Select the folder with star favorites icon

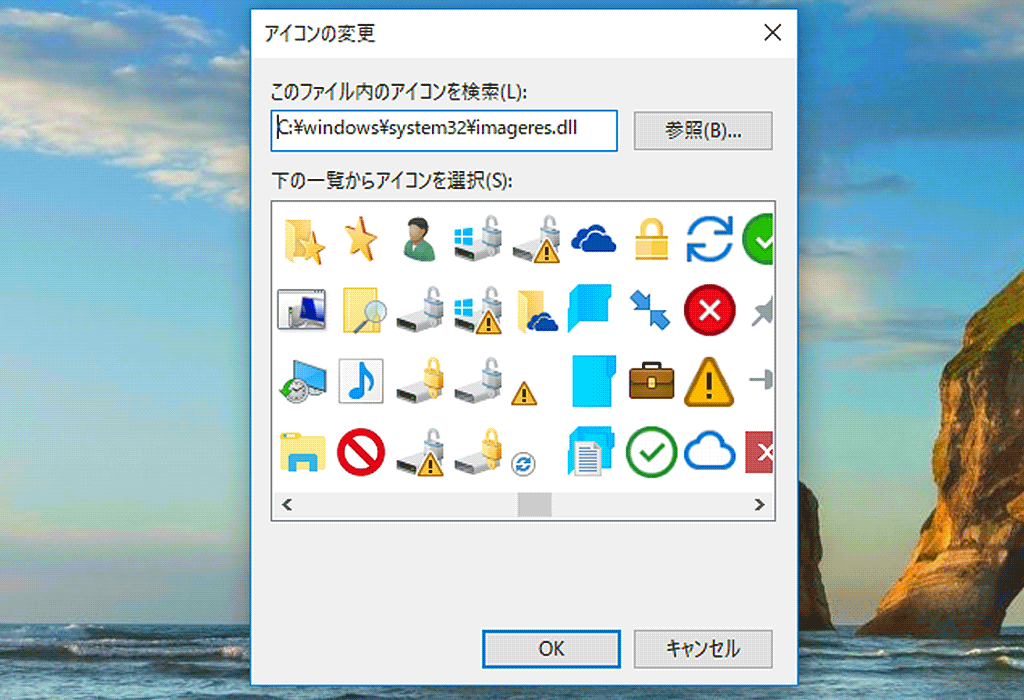click(x=304, y=240)
